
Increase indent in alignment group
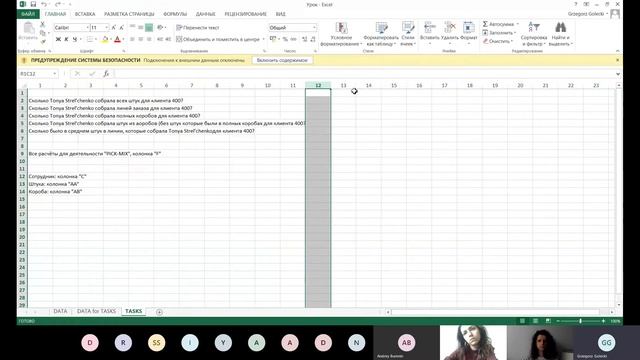168,39
